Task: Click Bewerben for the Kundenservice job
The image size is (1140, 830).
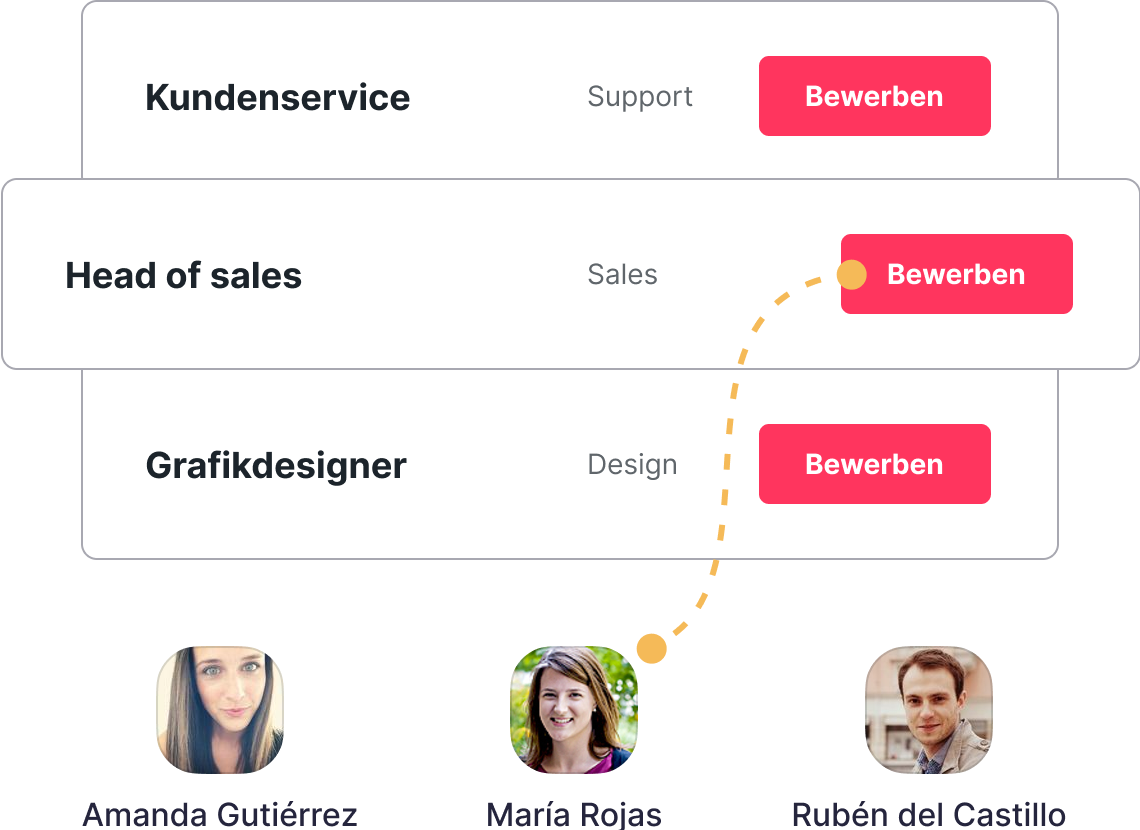Action: [874, 96]
